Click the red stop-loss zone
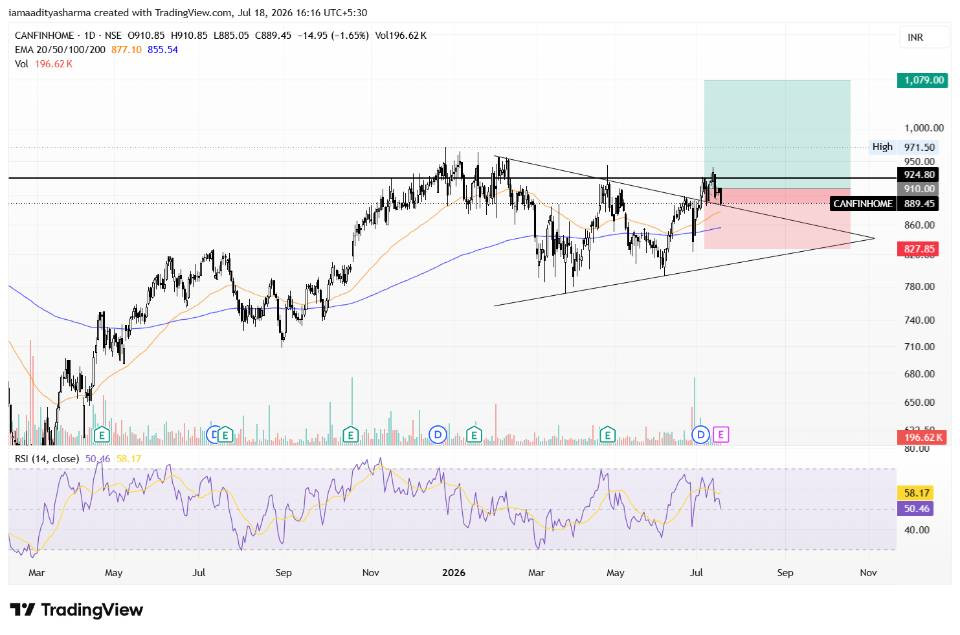 pos(777,219)
